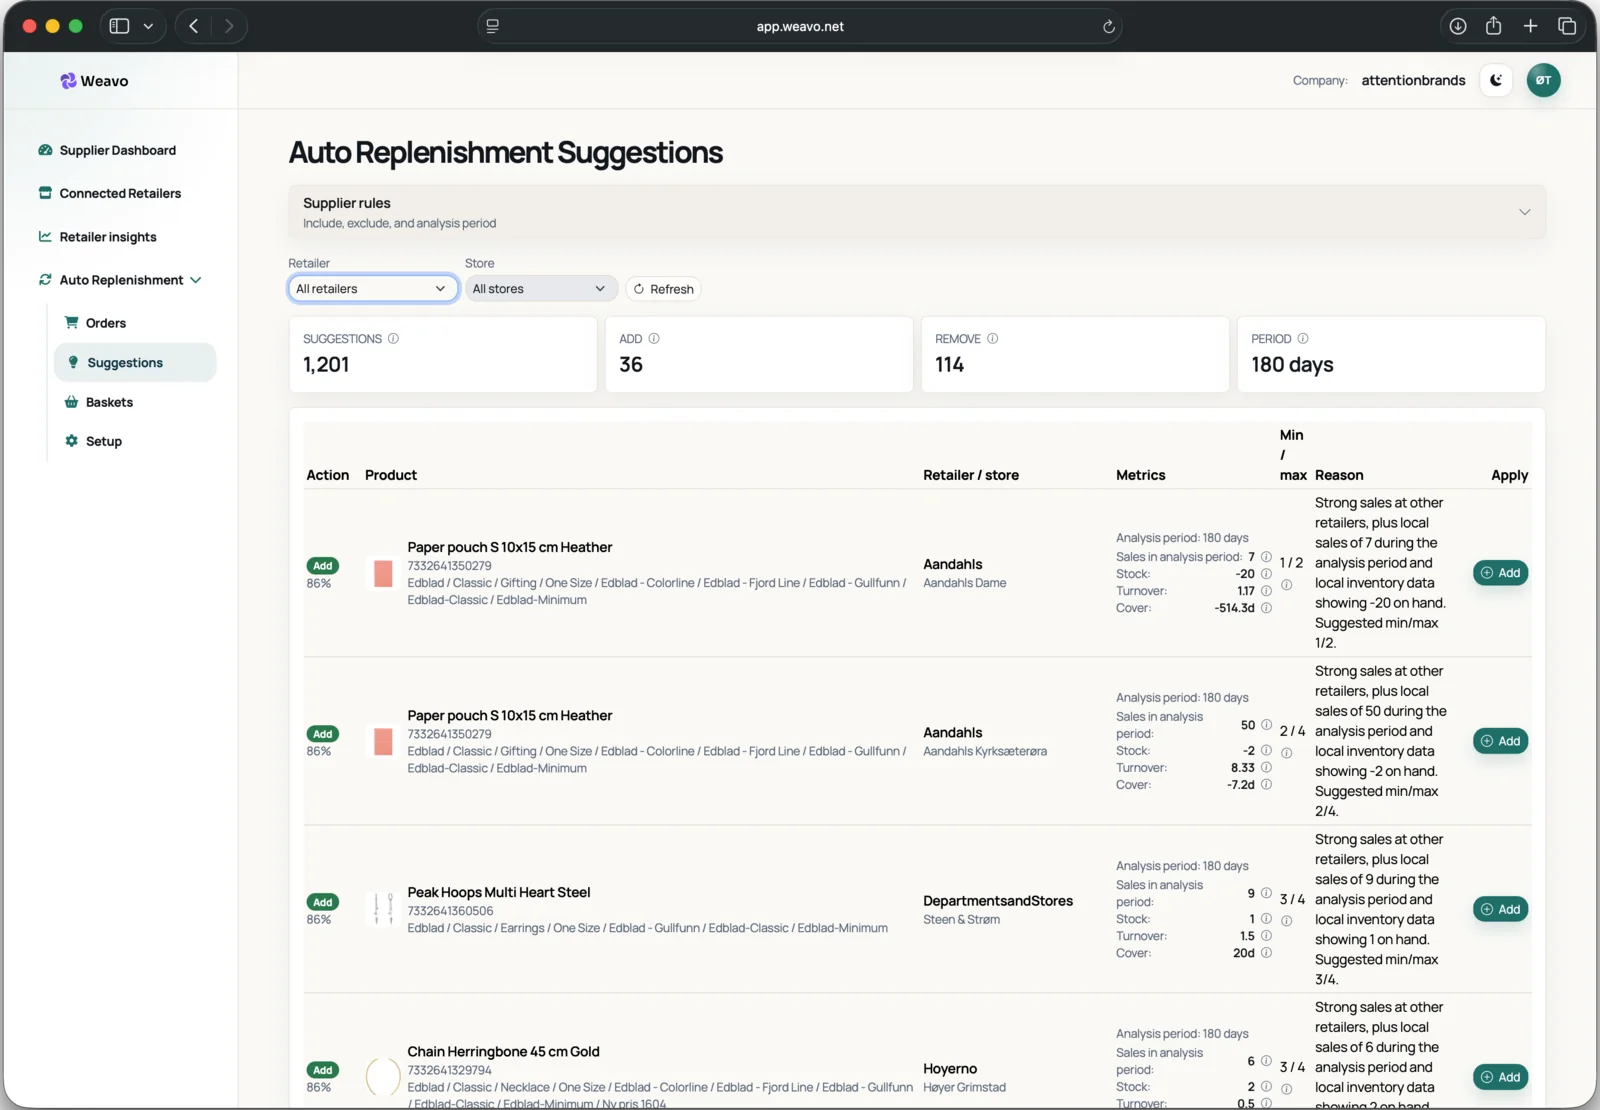Open the All retailers dropdown

(373, 289)
